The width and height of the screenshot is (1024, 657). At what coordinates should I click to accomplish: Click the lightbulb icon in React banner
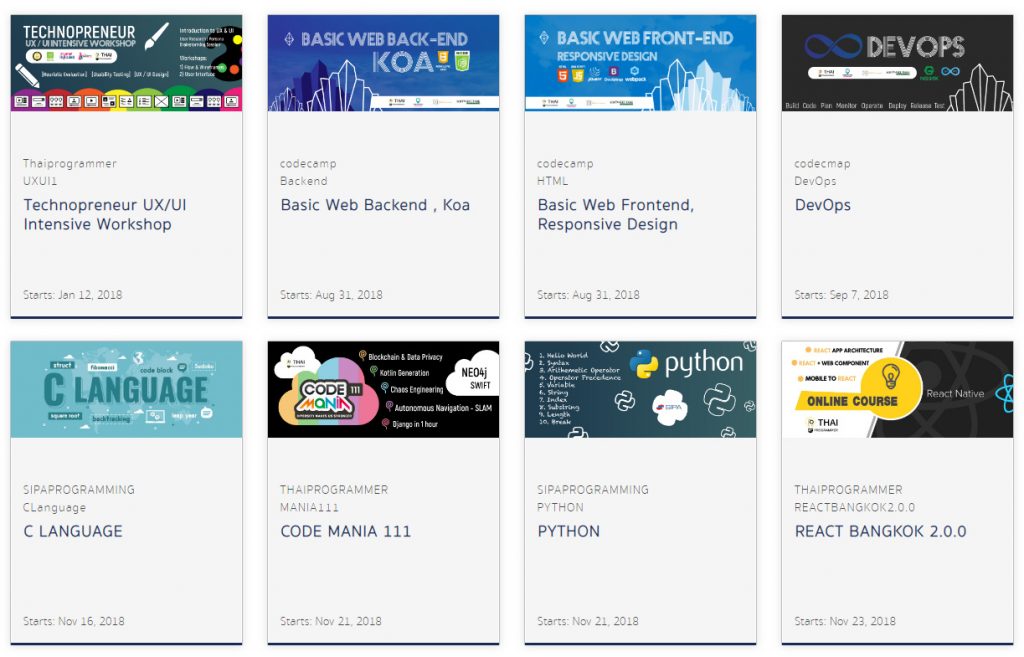click(x=891, y=377)
